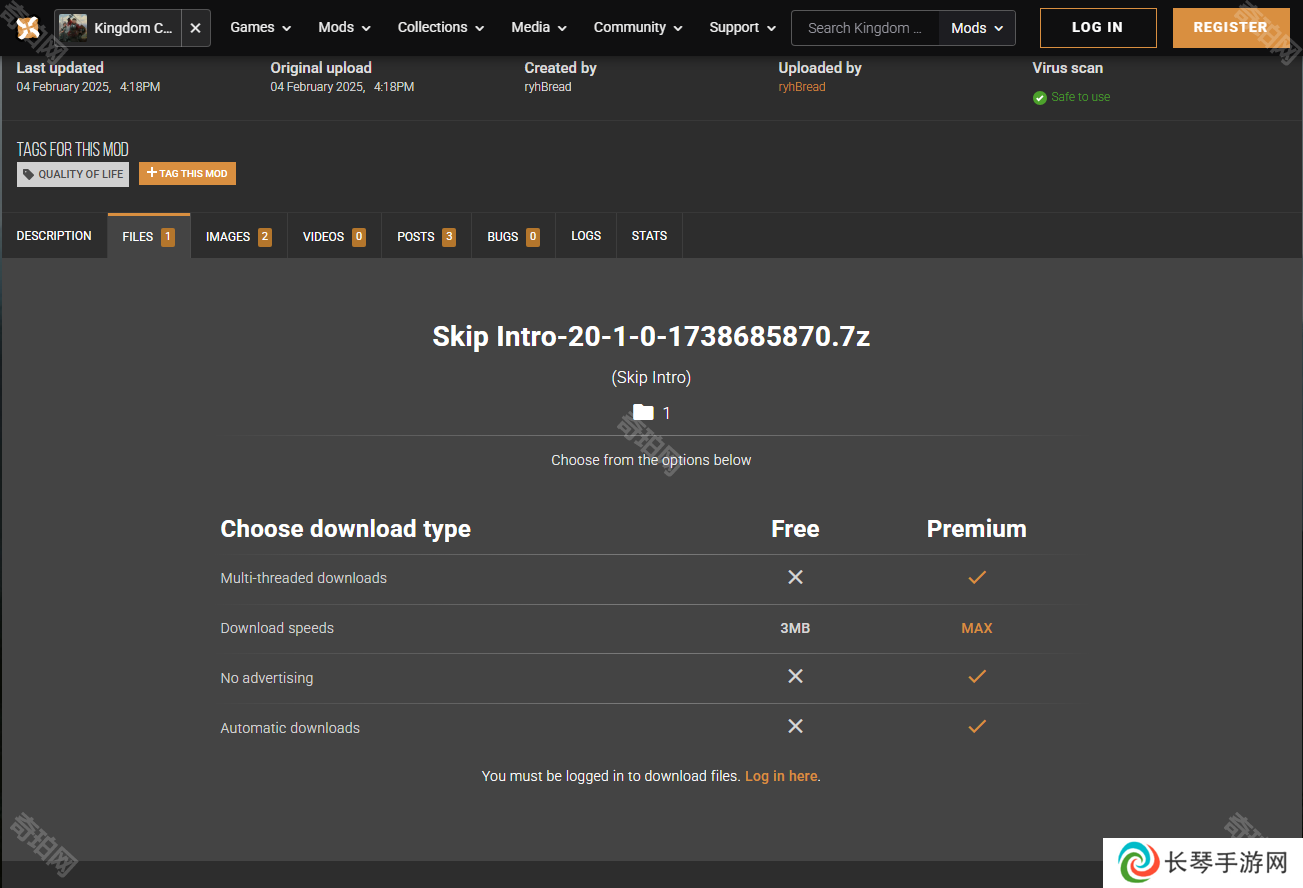Open the Mods search scope dropdown

[x=977, y=28]
